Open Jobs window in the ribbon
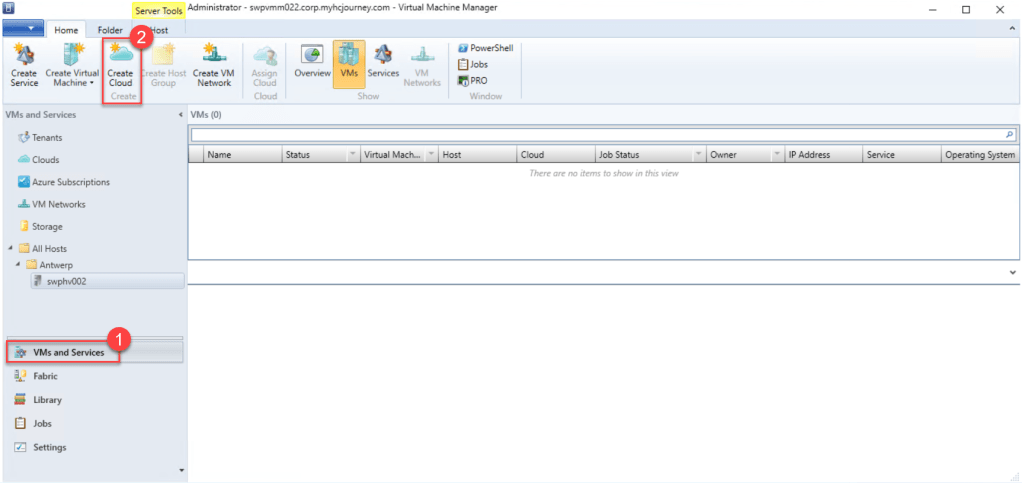The image size is (1022, 483). [476, 64]
